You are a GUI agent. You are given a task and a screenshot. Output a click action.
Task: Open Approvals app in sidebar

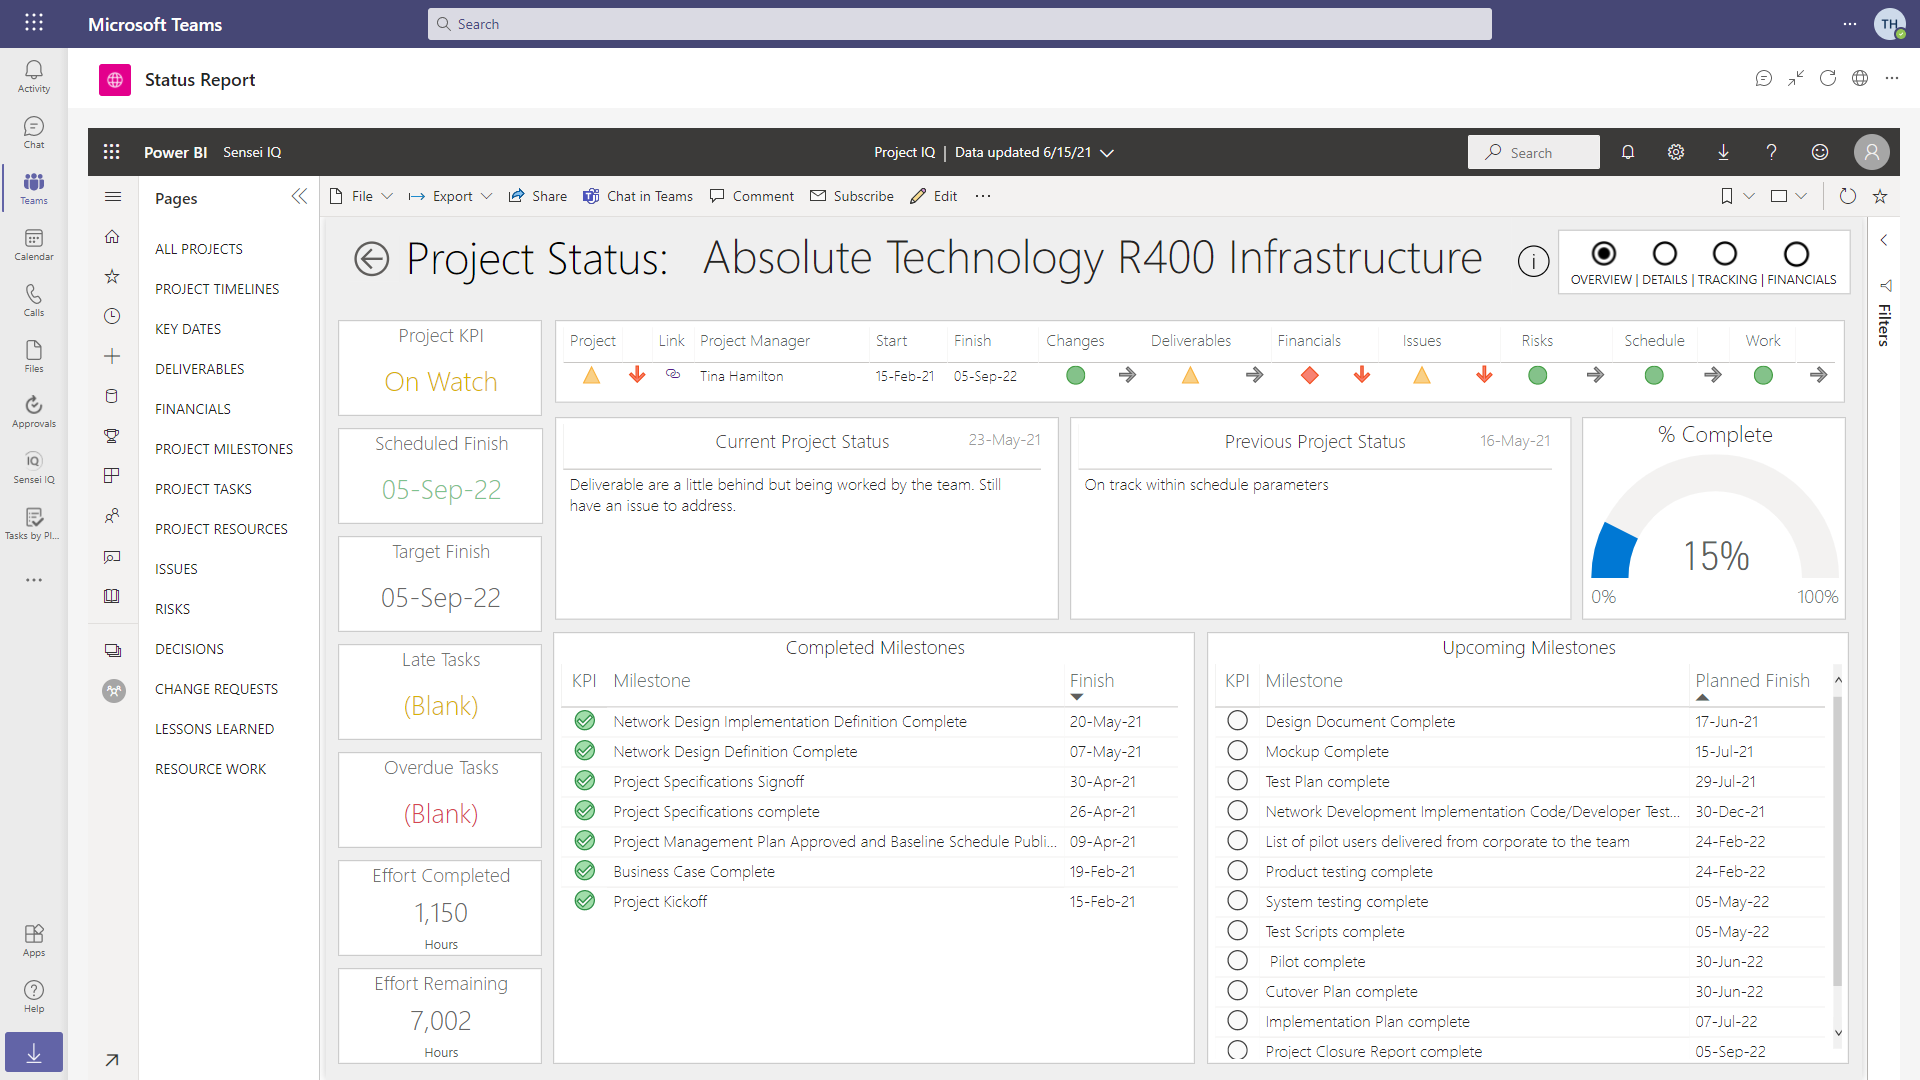tap(34, 411)
